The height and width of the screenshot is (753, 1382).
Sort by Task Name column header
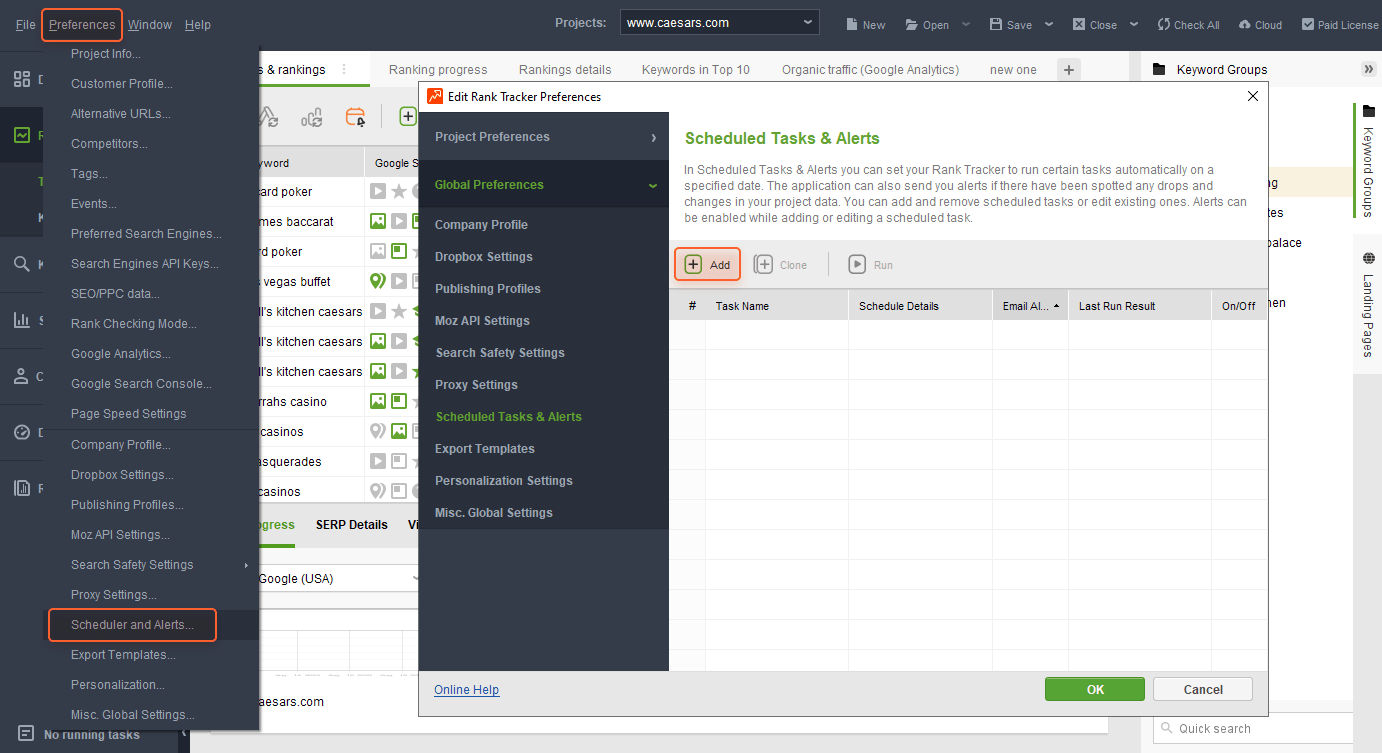[x=777, y=306]
